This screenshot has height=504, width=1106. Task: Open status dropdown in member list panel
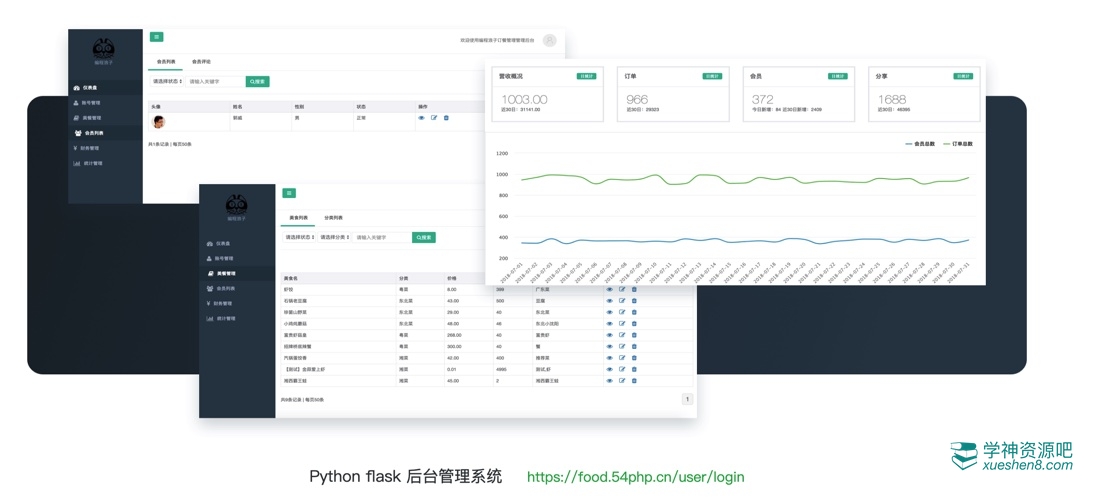[x=166, y=82]
